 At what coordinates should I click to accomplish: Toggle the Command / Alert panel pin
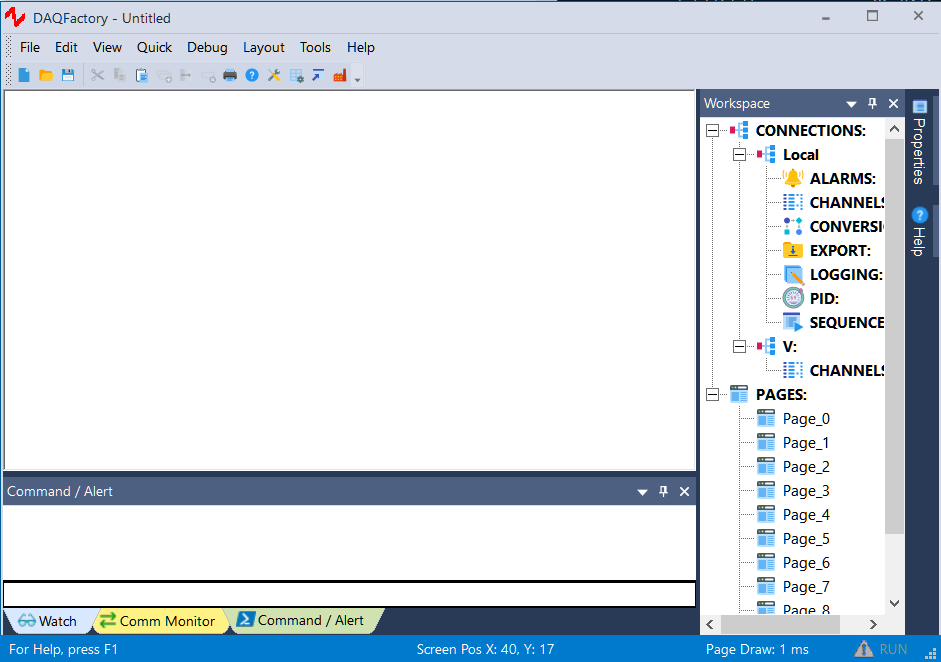pos(663,491)
